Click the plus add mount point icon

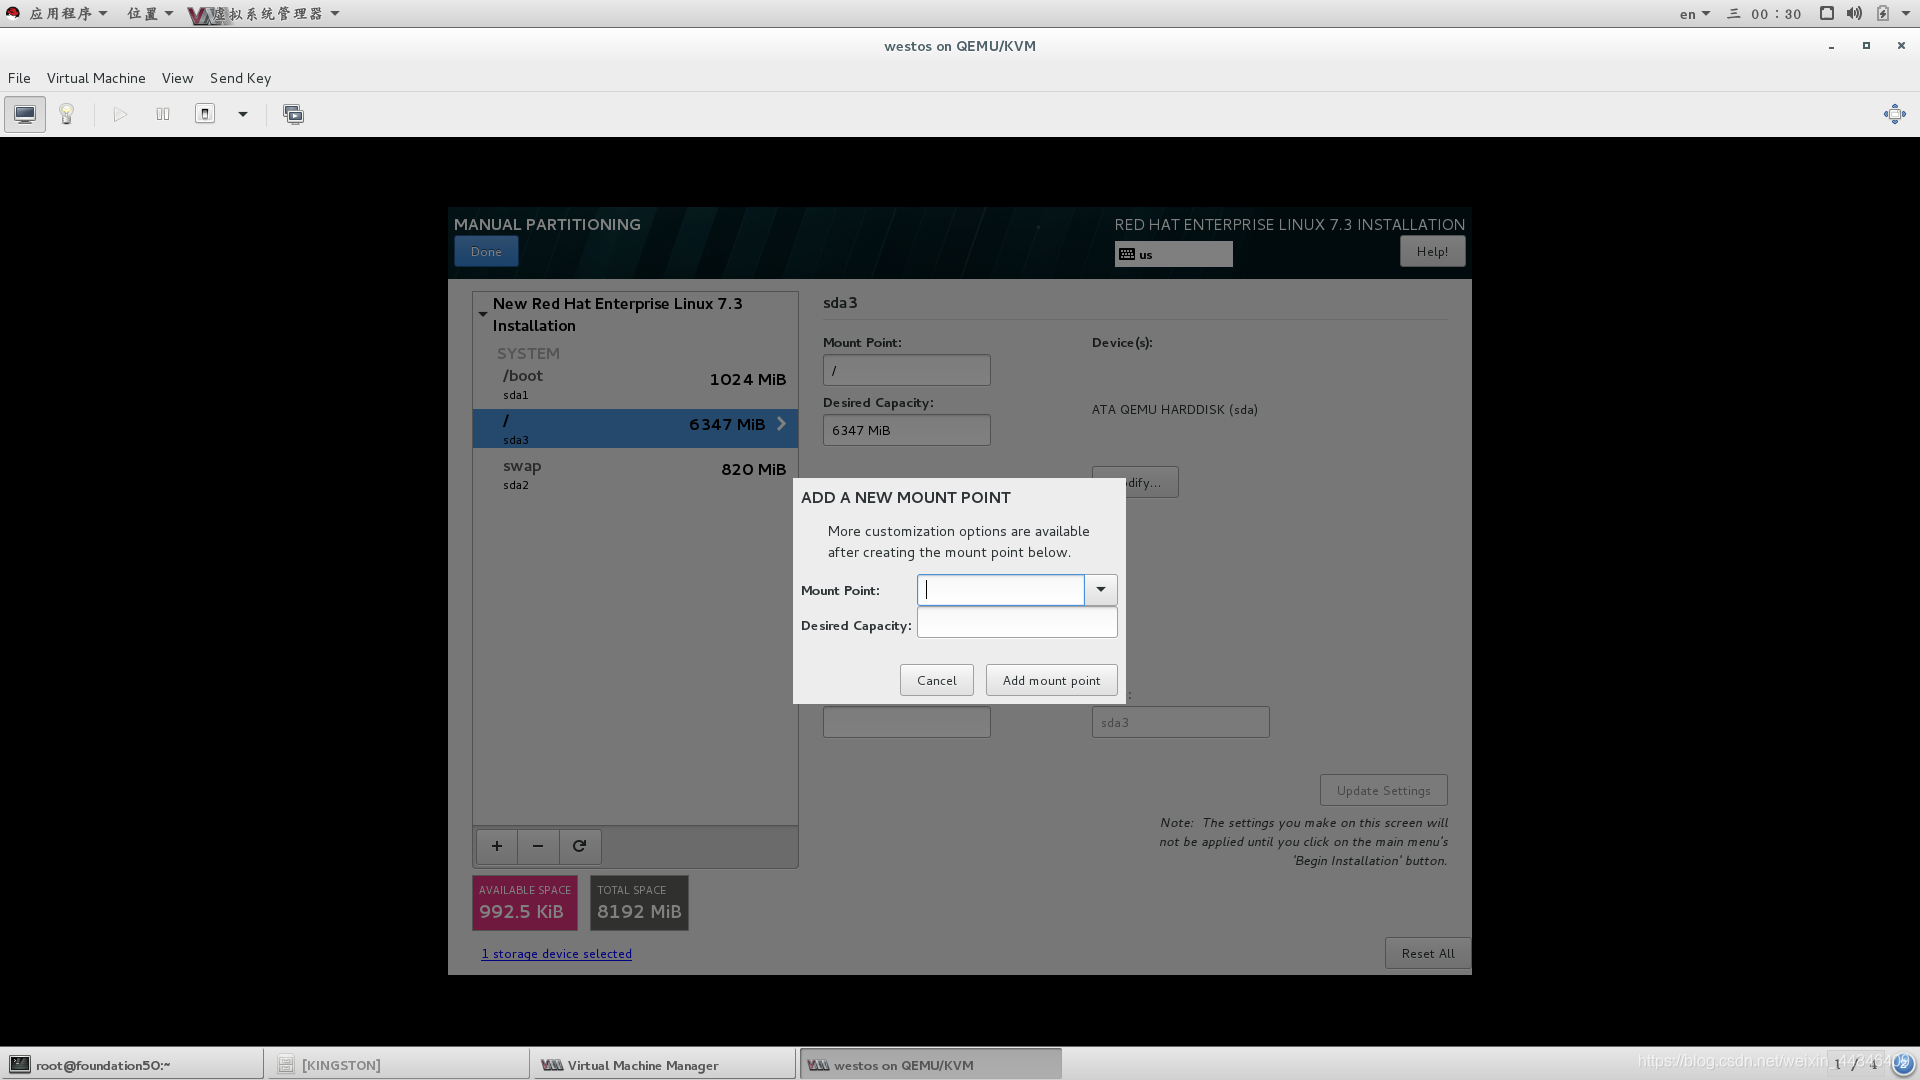(496, 846)
